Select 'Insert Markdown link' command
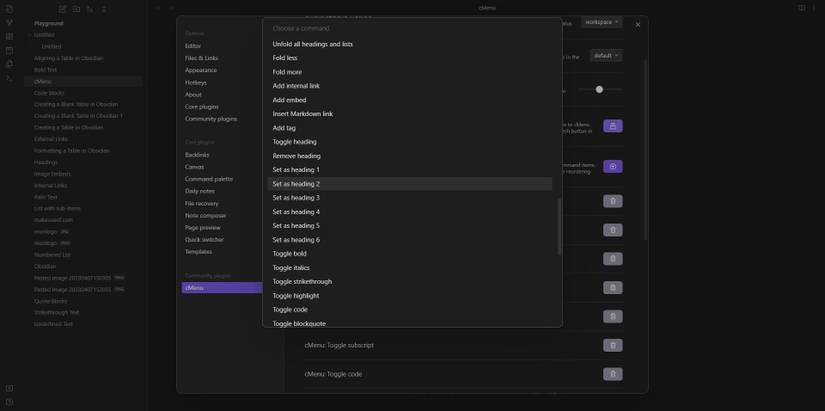 point(410,114)
